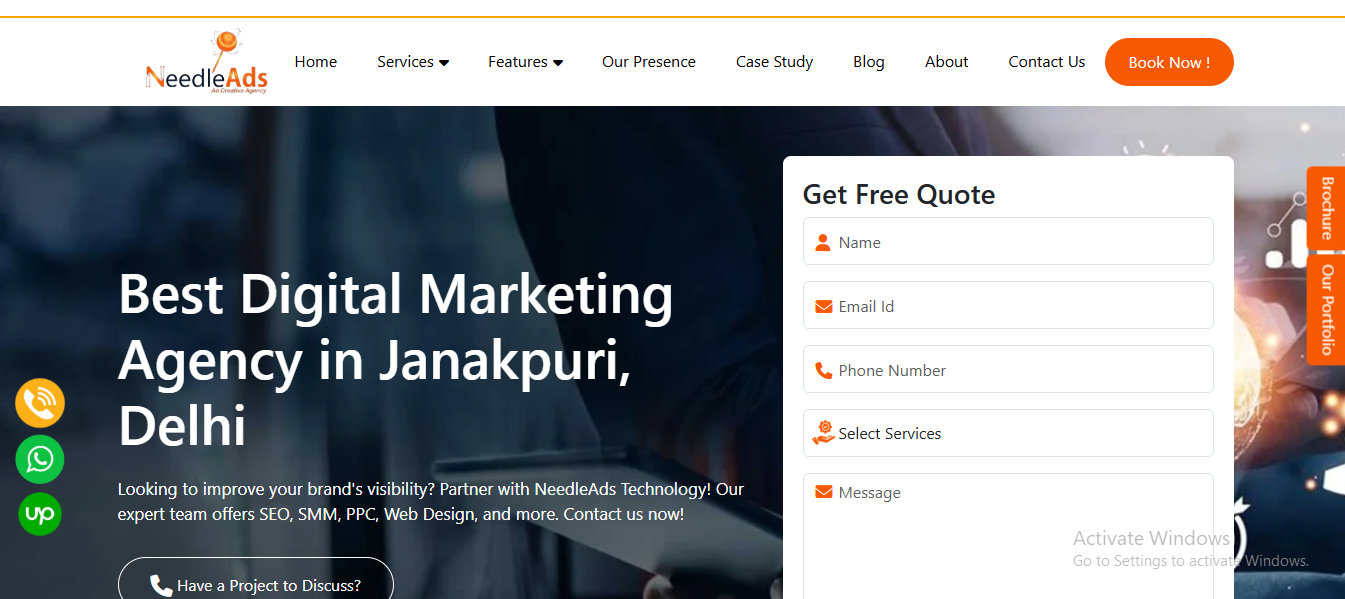Screen dimensions: 1345x599
Task: Expand the Features dropdown arrow
Action: [x=558, y=63]
